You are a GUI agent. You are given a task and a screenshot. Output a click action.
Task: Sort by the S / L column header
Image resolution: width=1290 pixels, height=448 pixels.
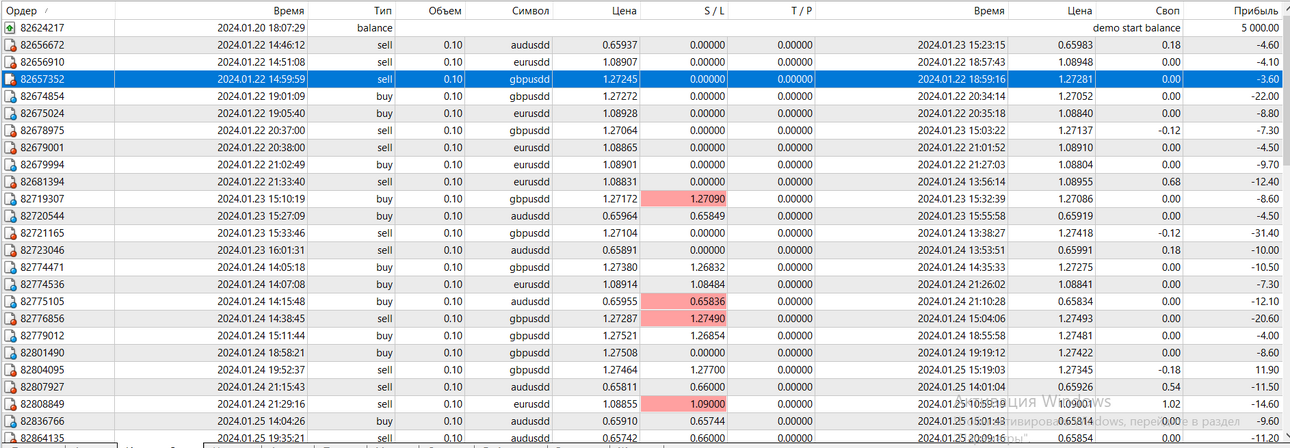point(683,10)
